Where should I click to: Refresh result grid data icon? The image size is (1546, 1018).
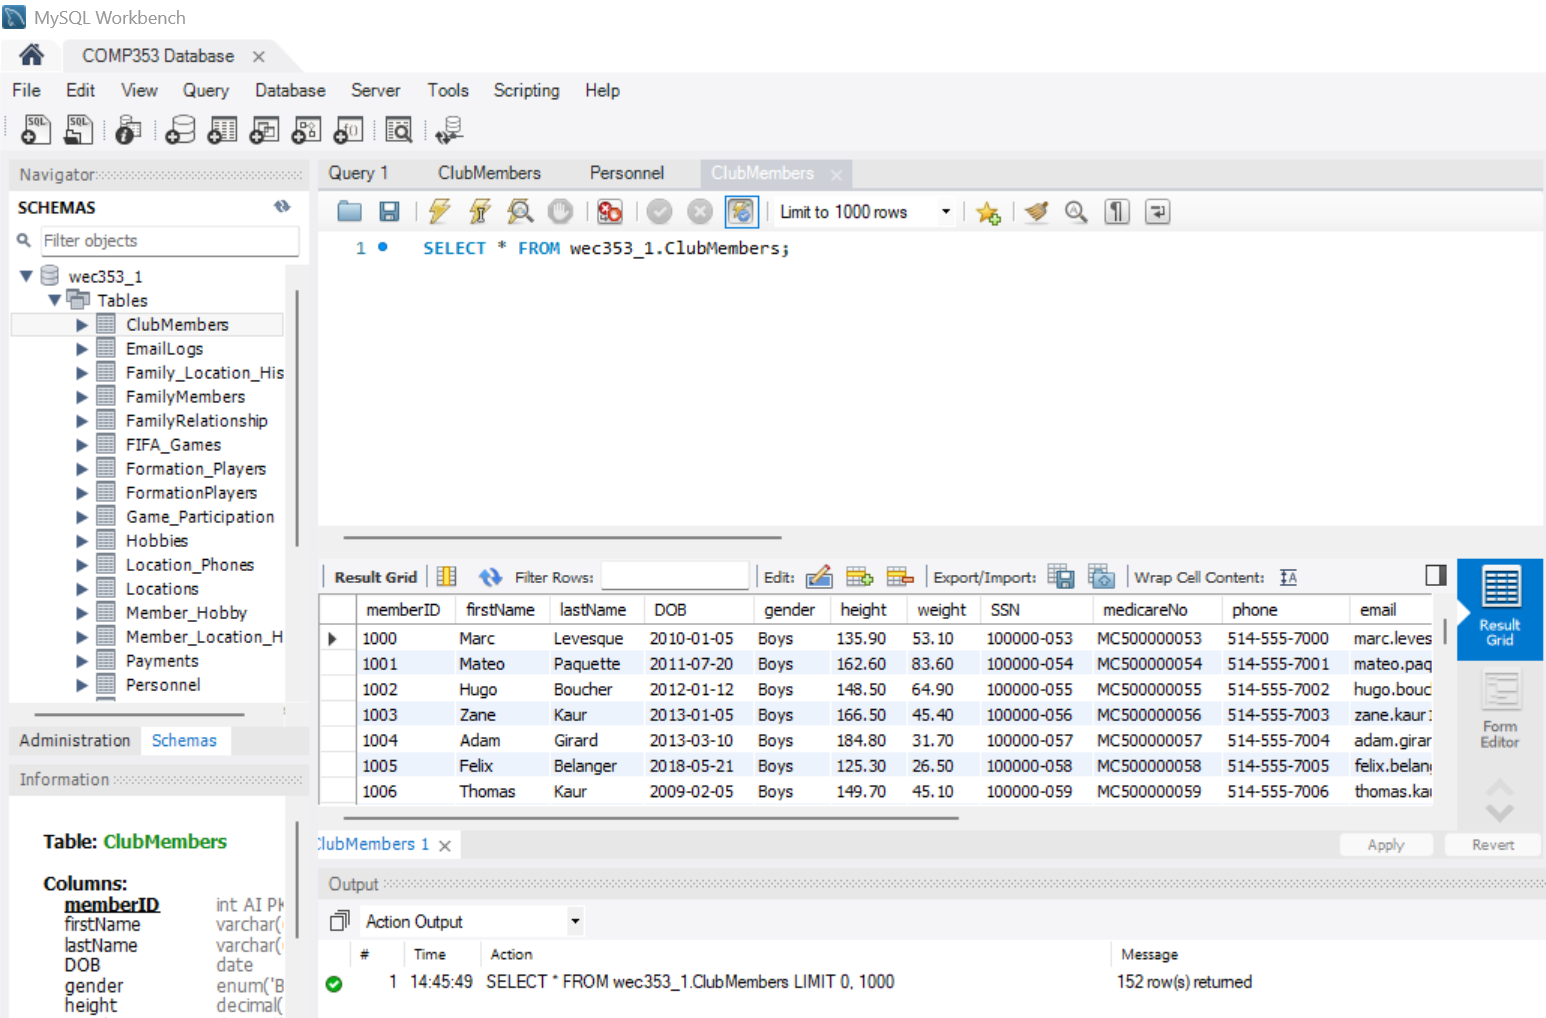(x=490, y=577)
